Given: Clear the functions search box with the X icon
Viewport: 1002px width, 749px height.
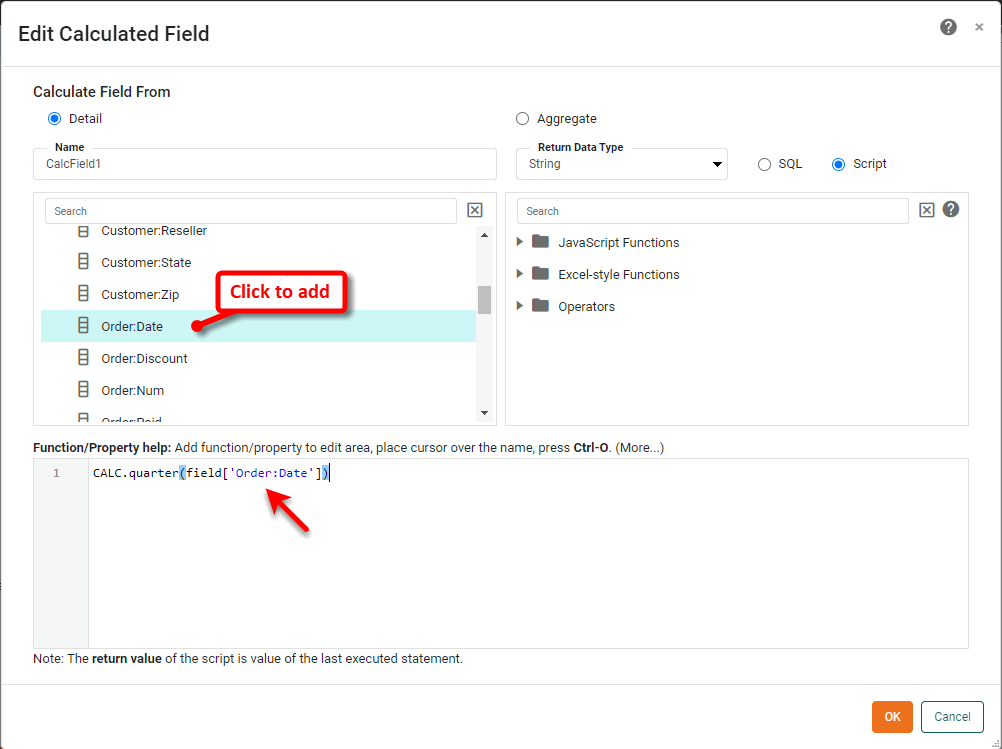Looking at the screenshot, I should 928,210.
